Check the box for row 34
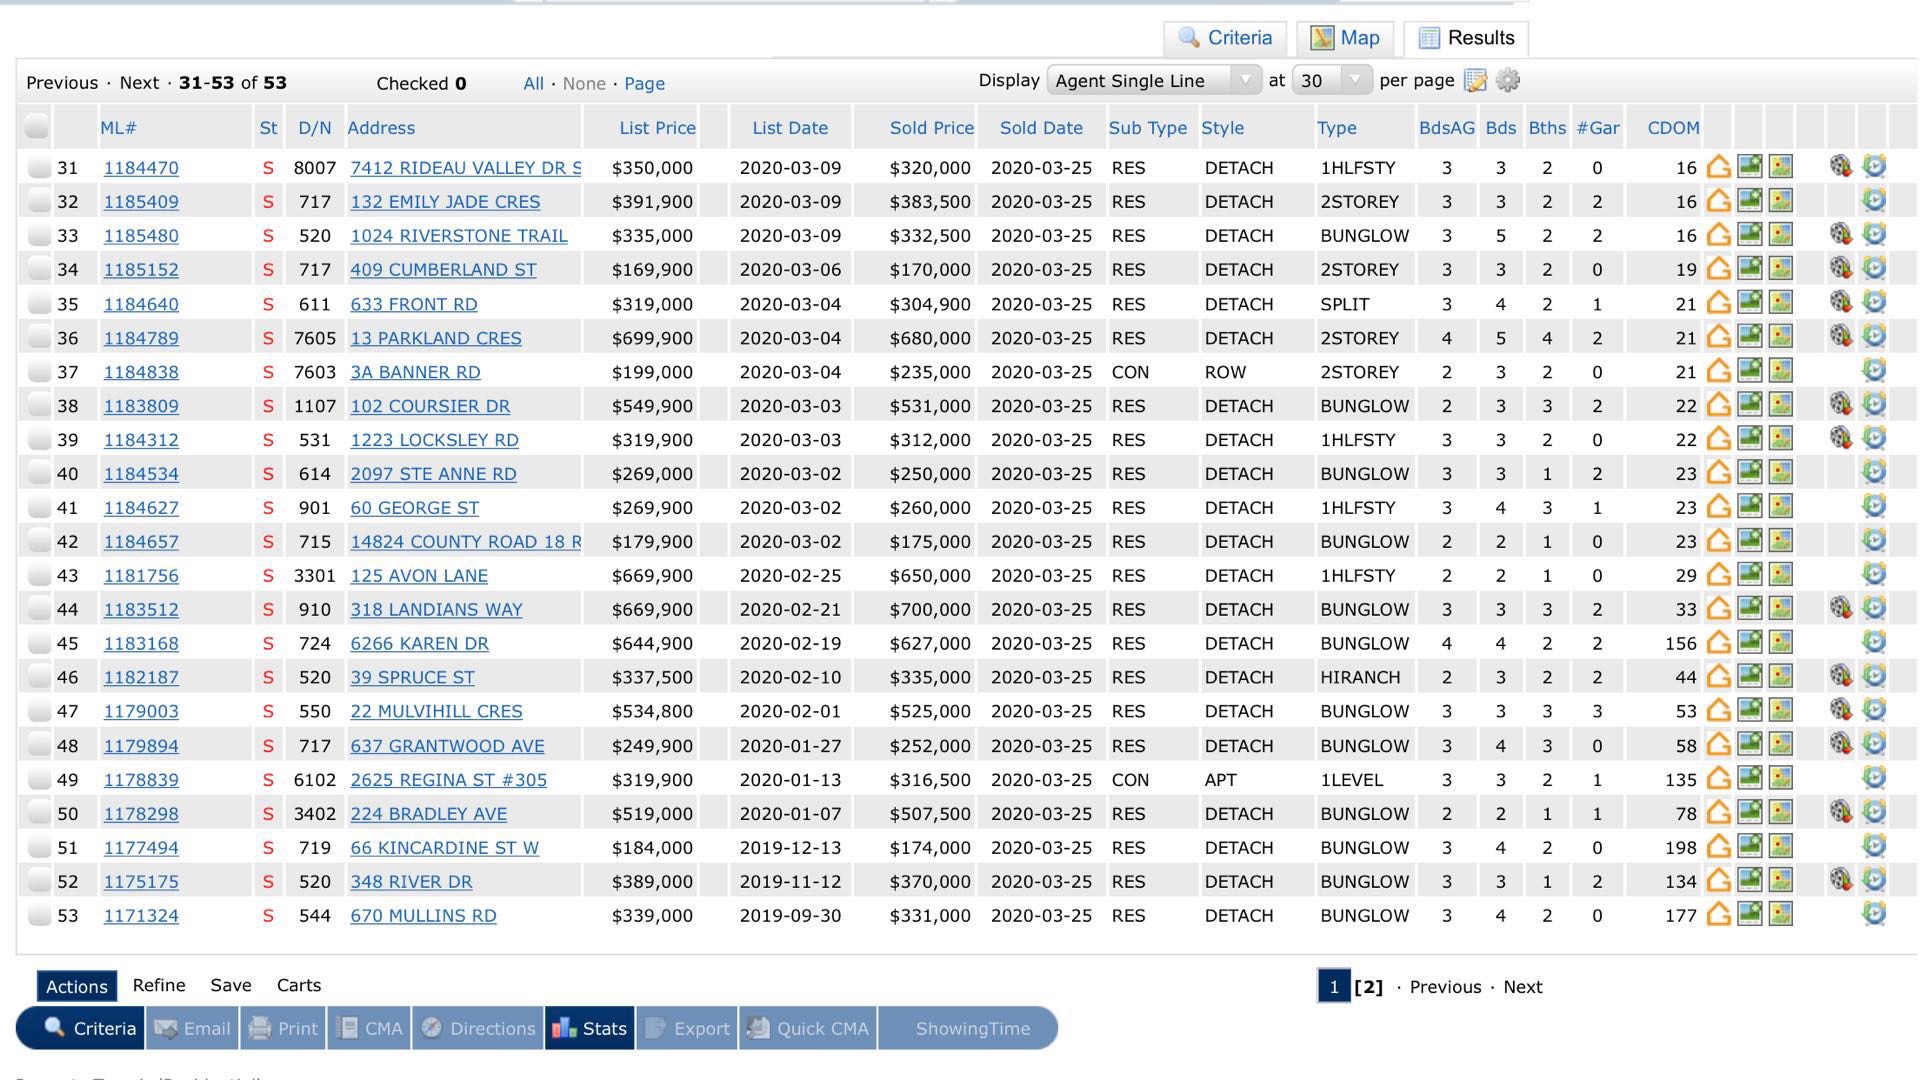 (x=39, y=270)
